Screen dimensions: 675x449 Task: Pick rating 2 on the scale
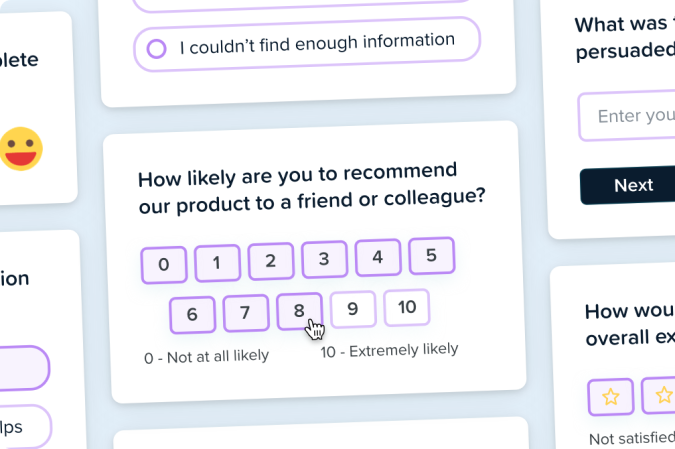click(271, 261)
